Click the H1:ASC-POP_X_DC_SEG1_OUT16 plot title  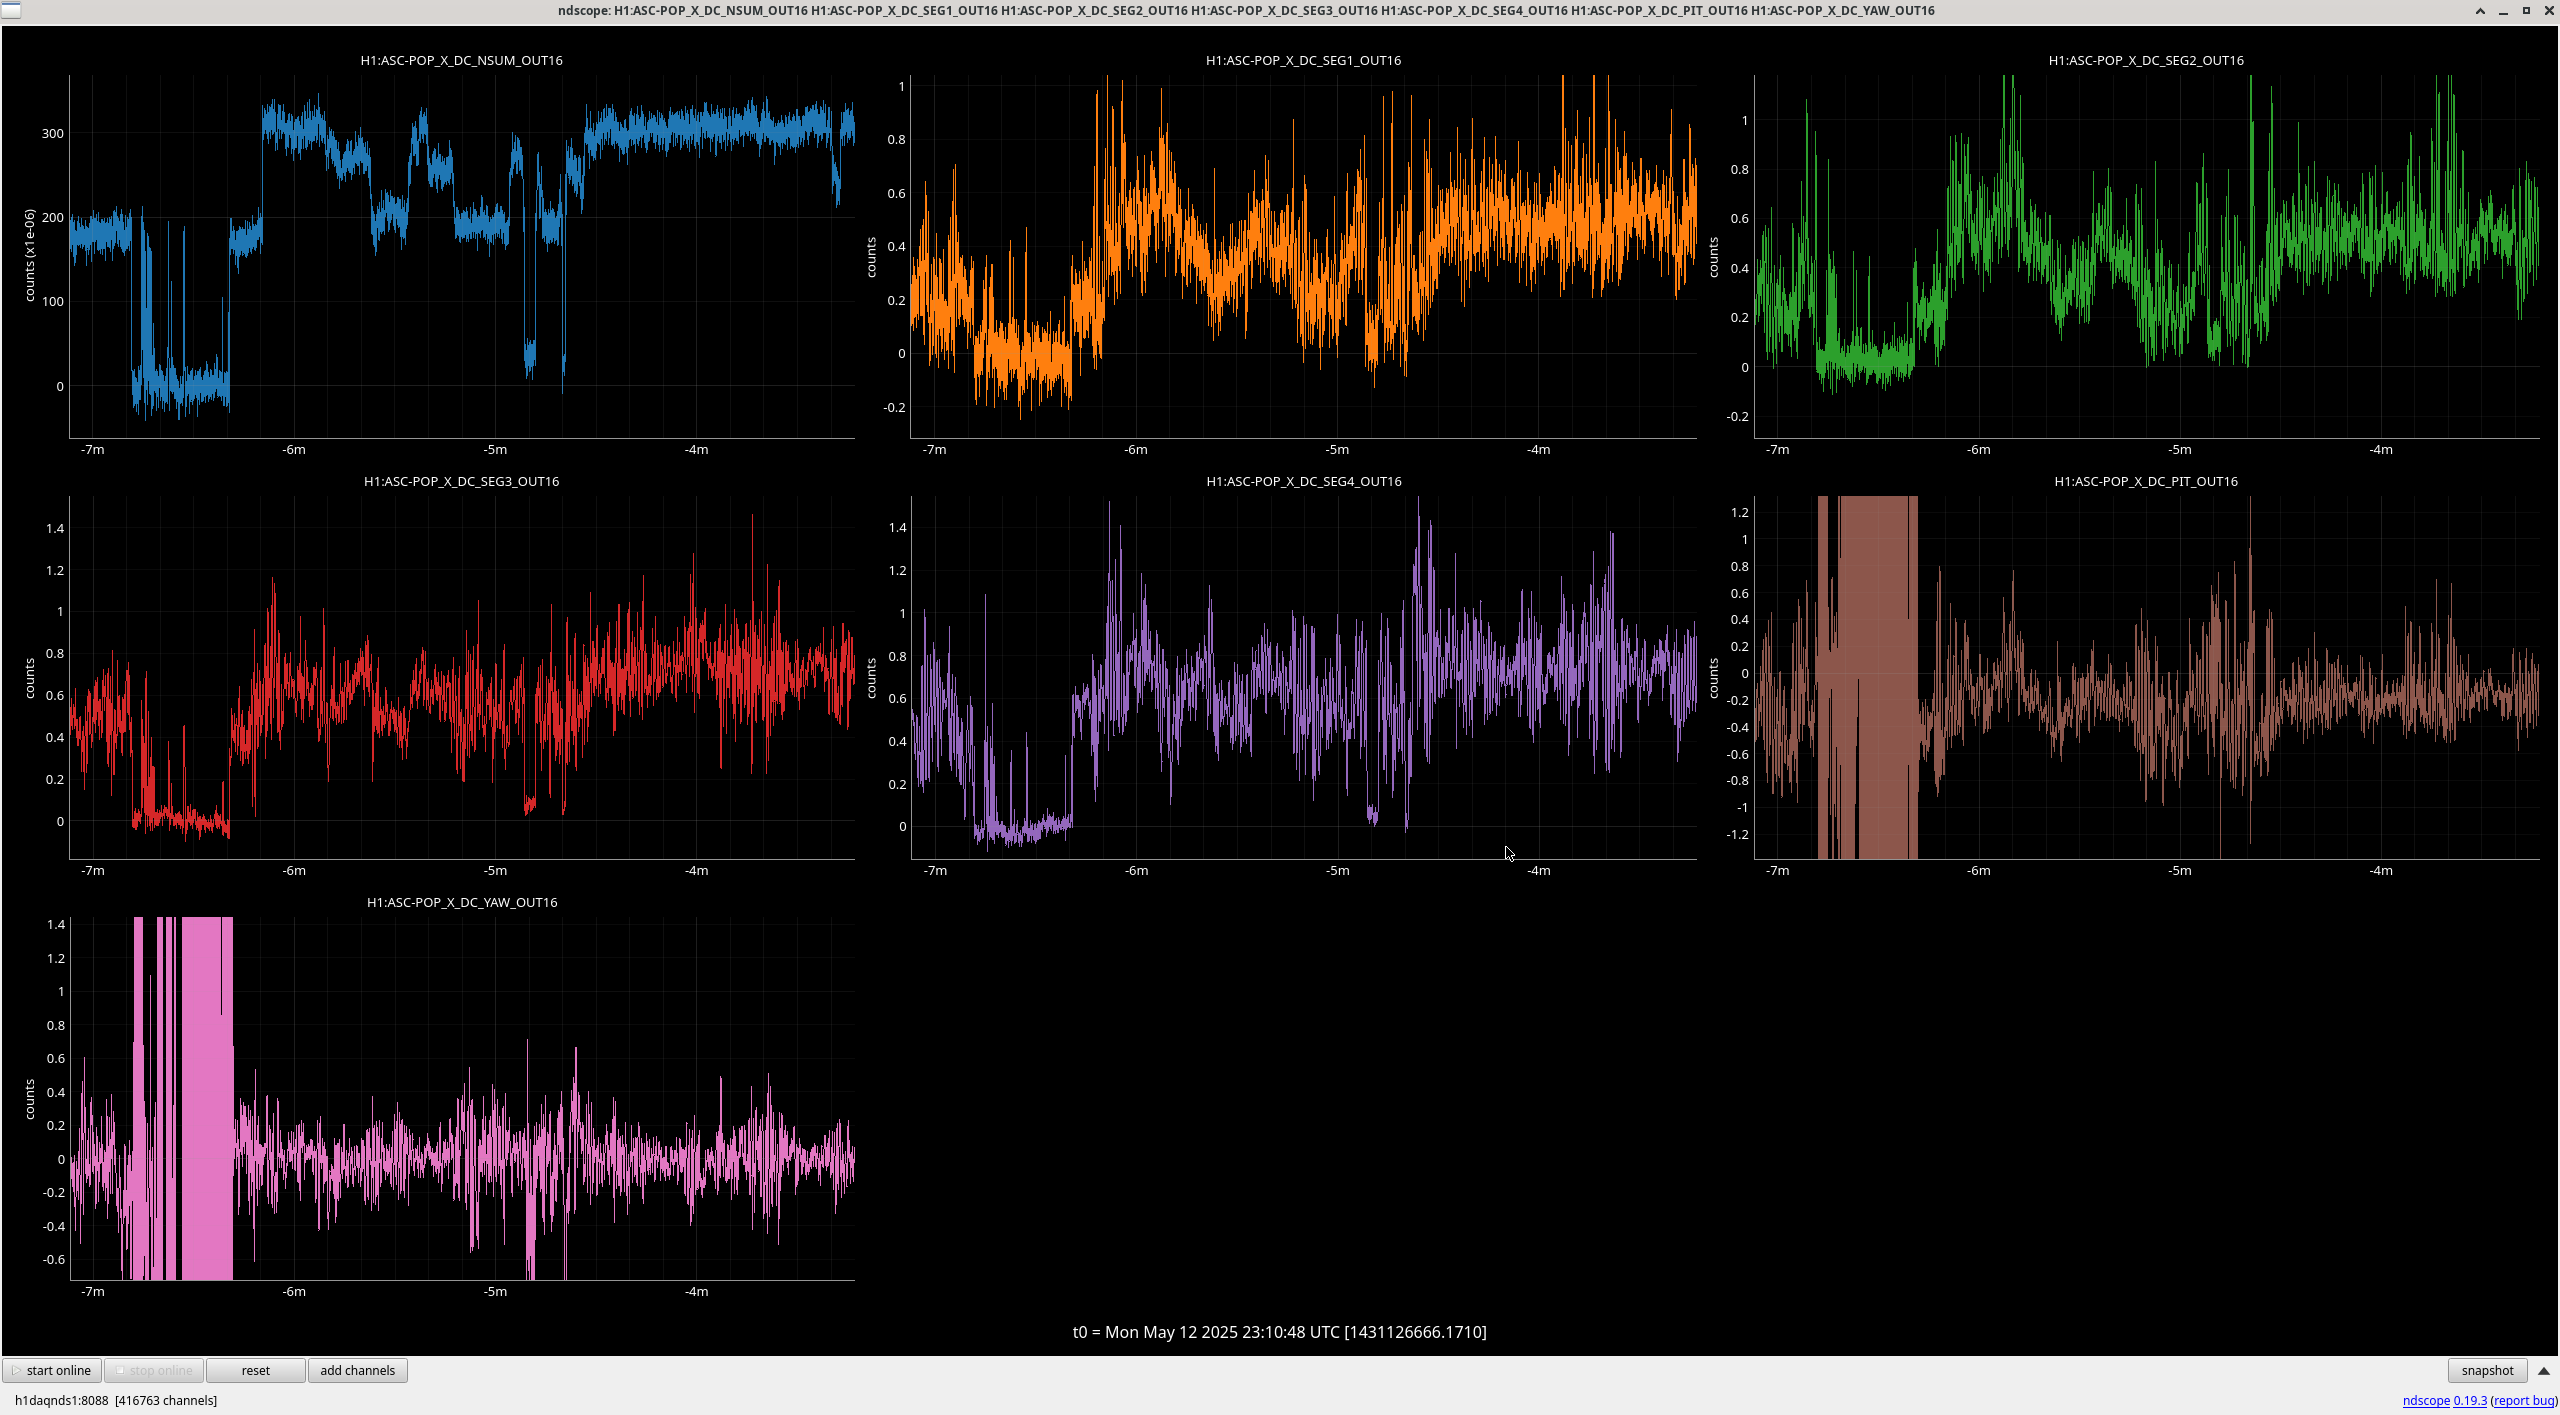tap(1303, 60)
